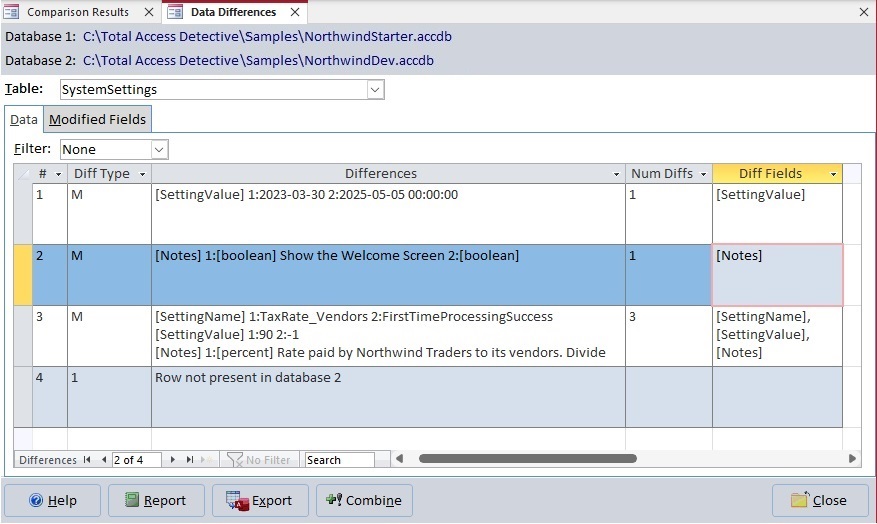Export the data differences
The width and height of the screenshot is (877, 524).
tap(259, 500)
